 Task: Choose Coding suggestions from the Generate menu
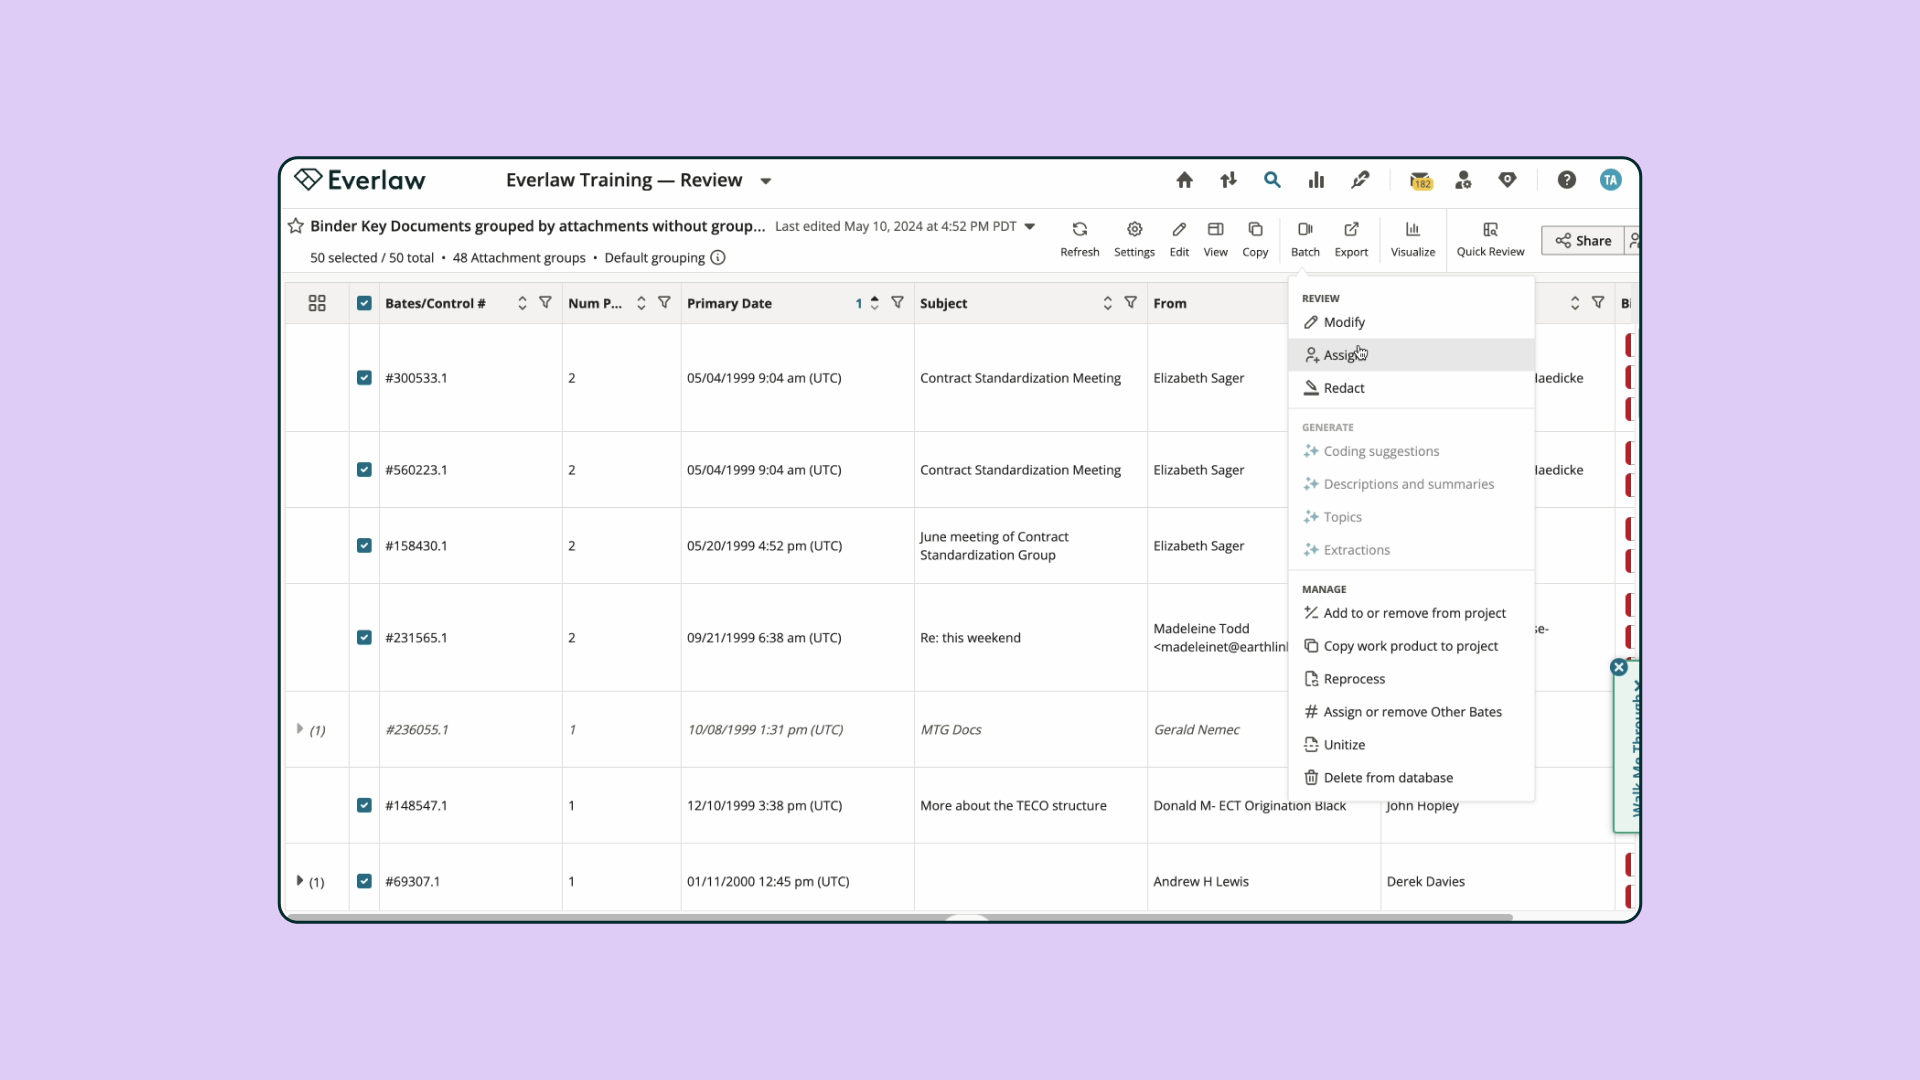click(x=1380, y=451)
